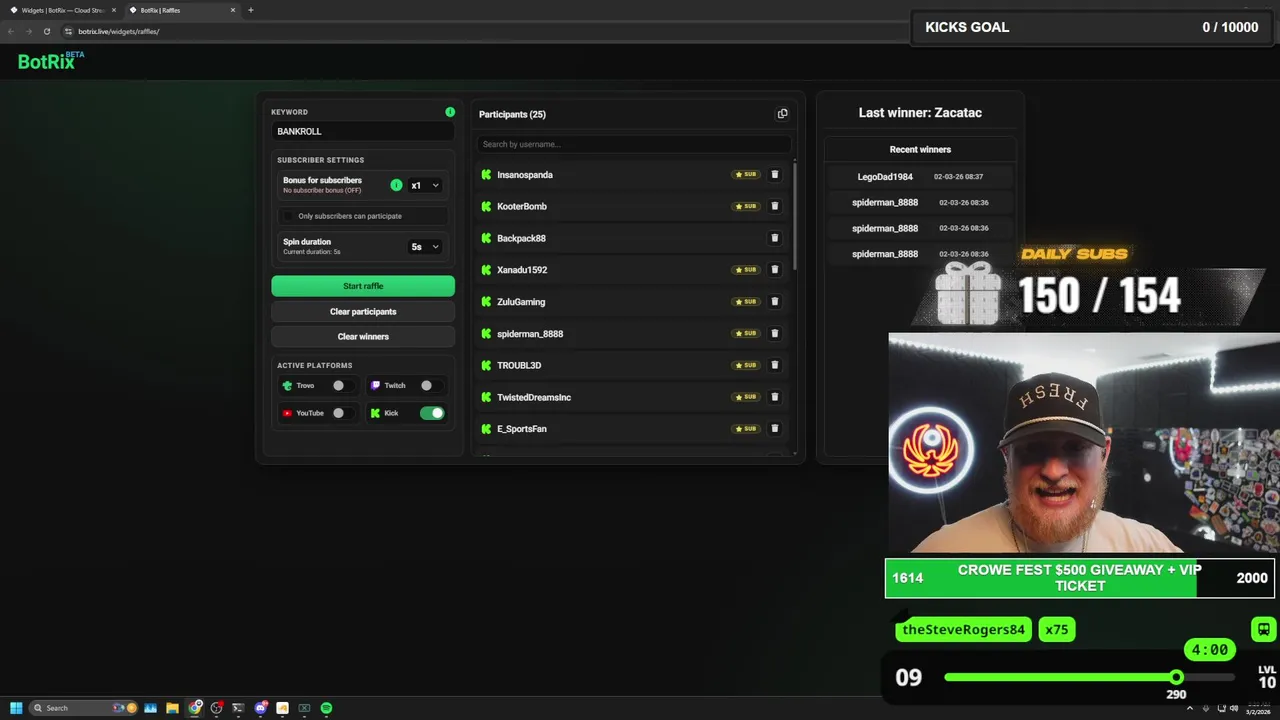Image resolution: width=1280 pixels, height=720 pixels.
Task: Open Windows Start menu
Action: point(16,708)
